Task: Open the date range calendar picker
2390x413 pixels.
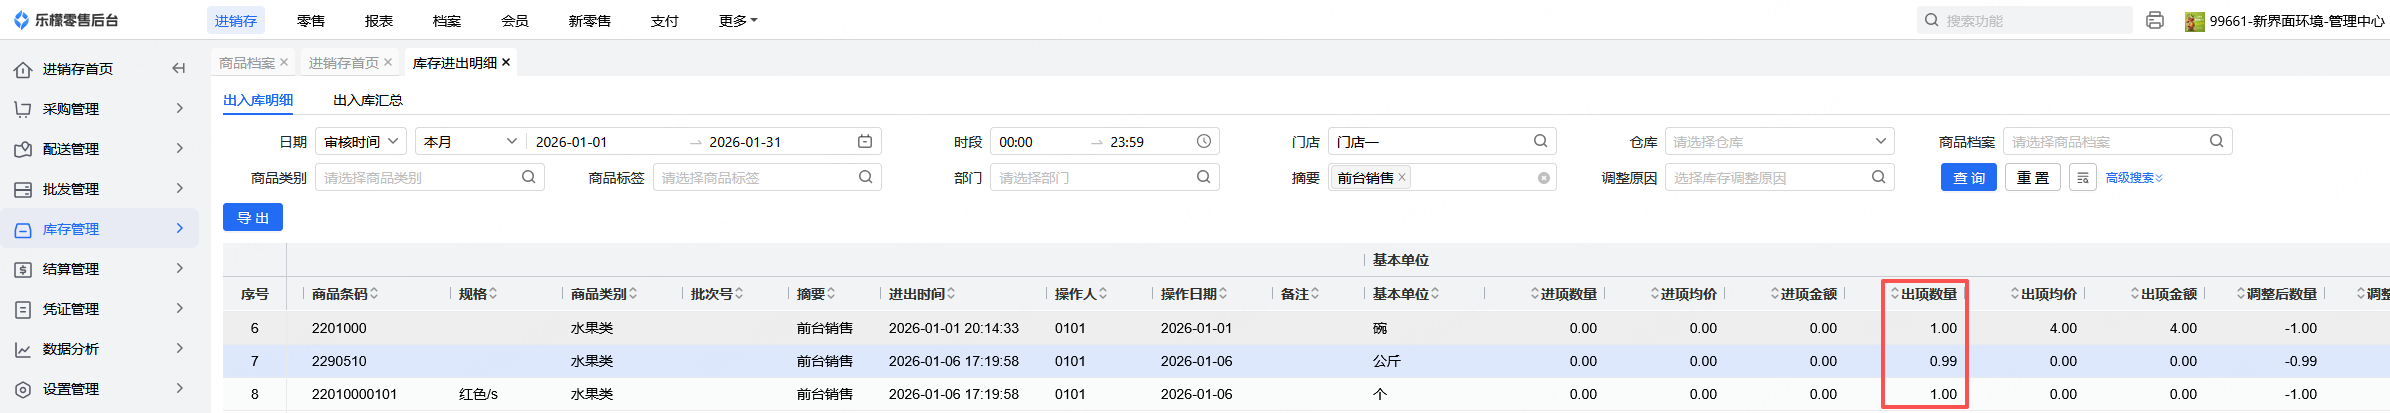Action: [865, 142]
